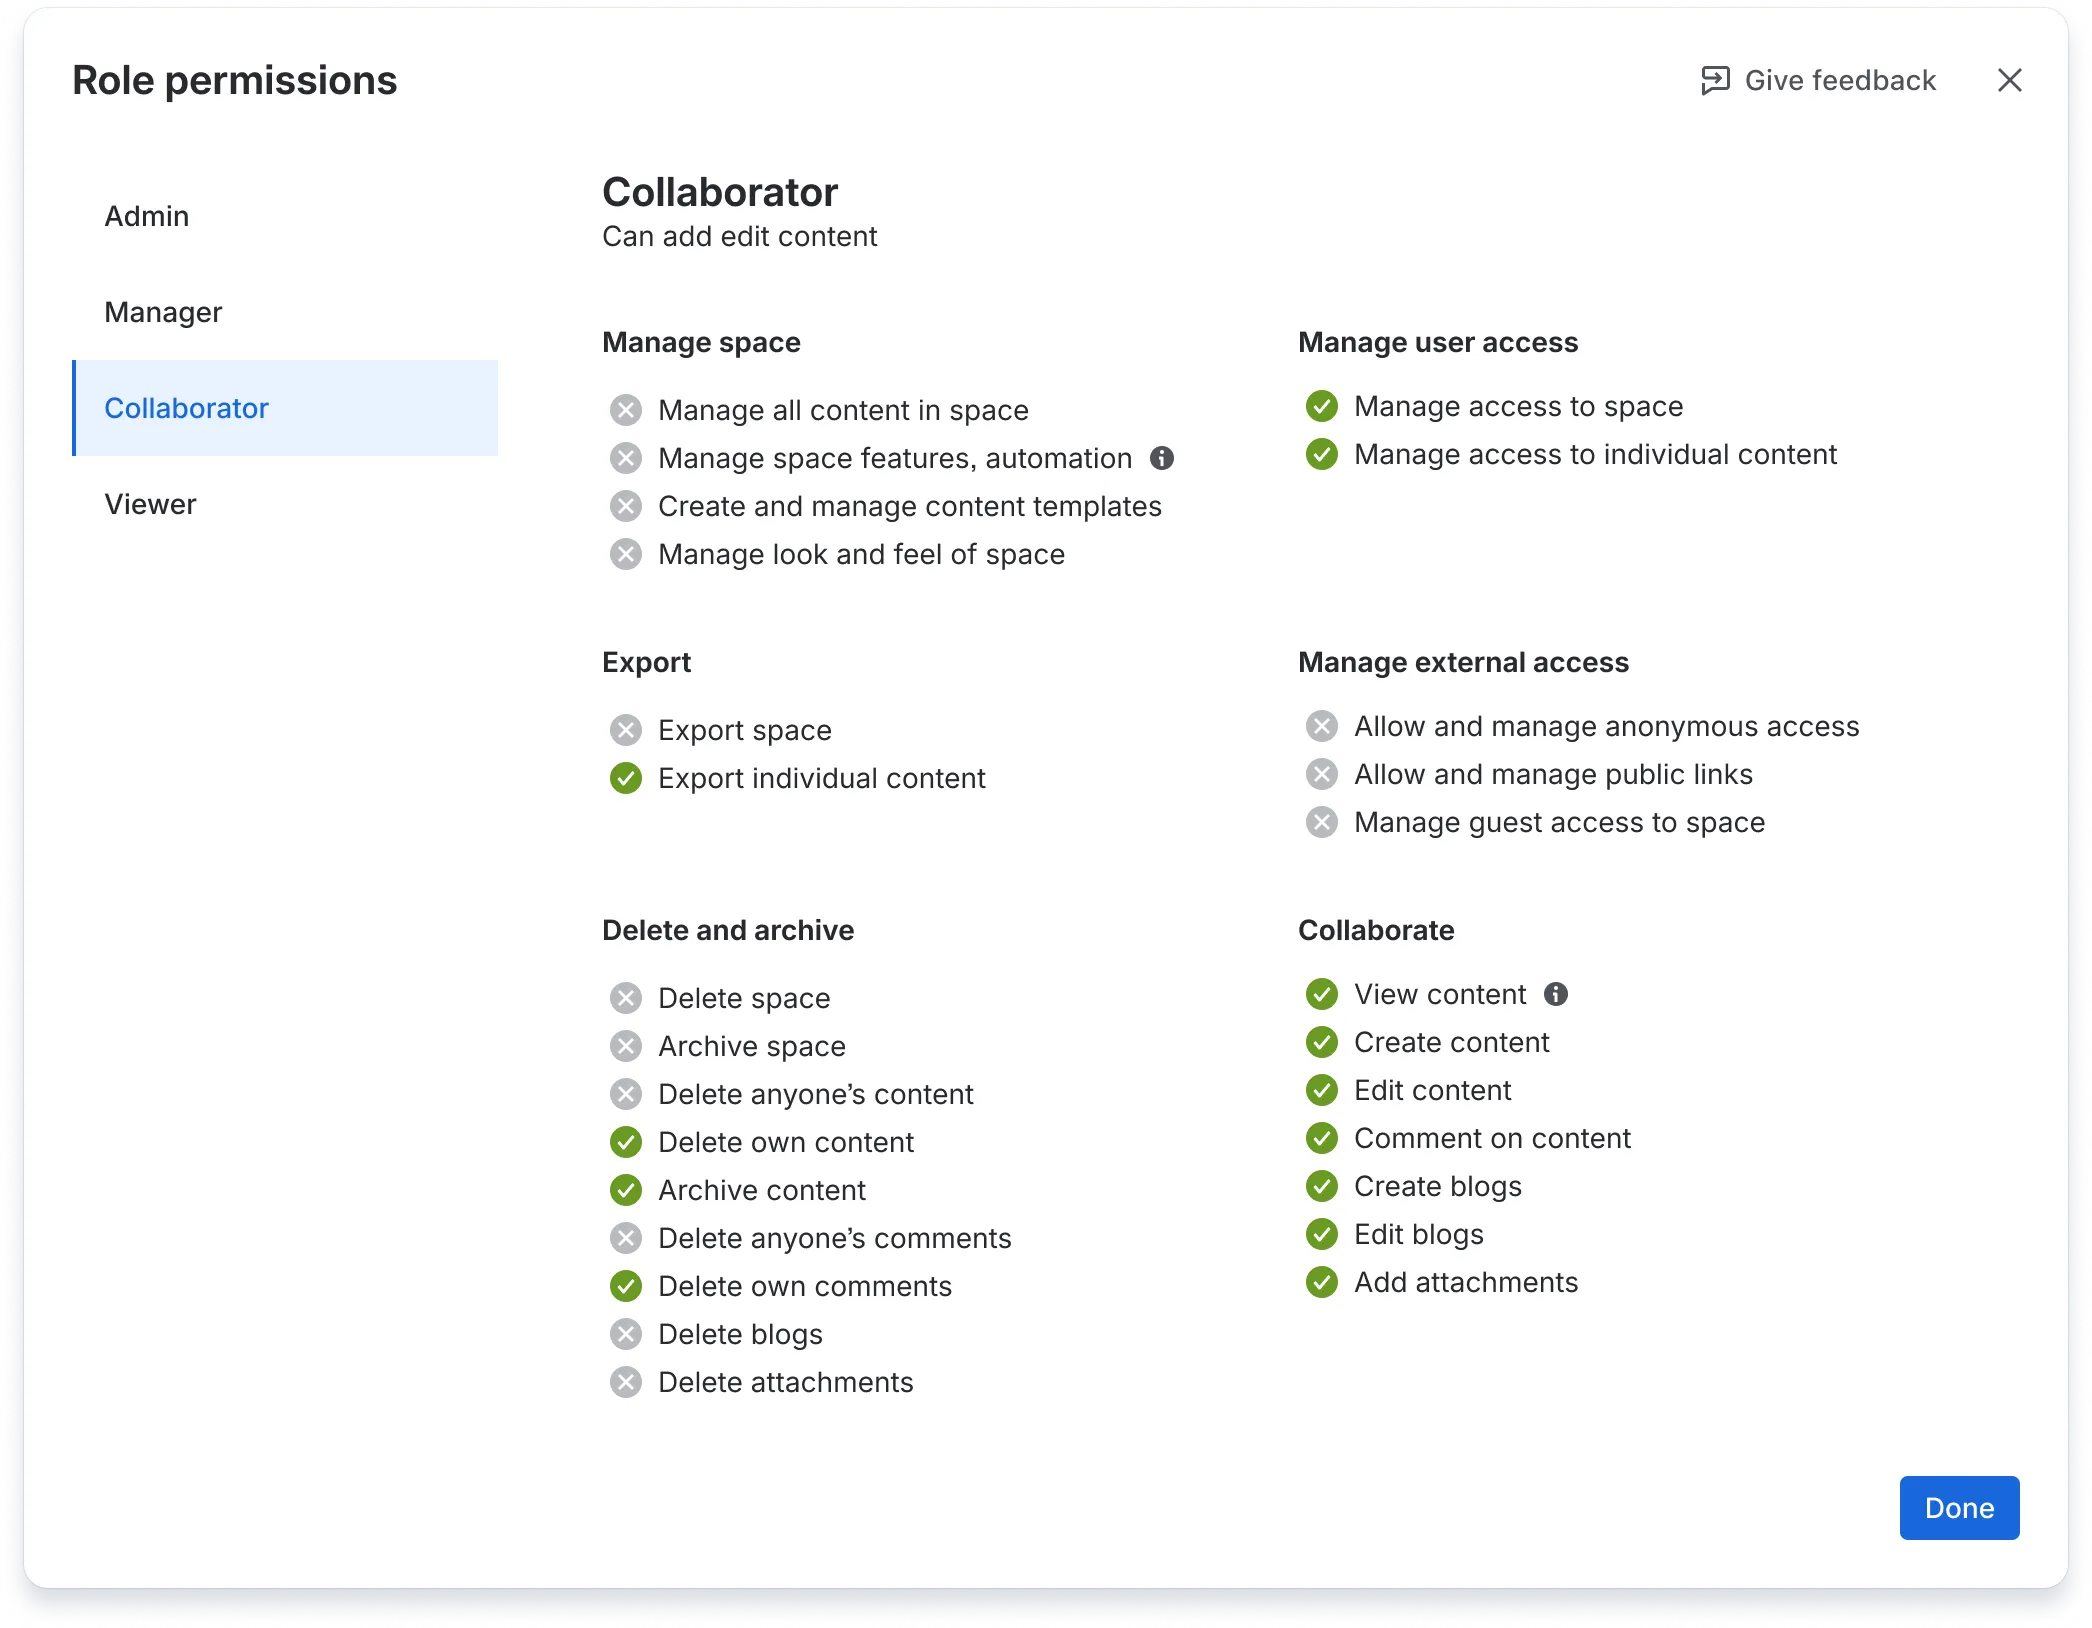
Task: Click Delete own comments text
Action: click(805, 1286)
